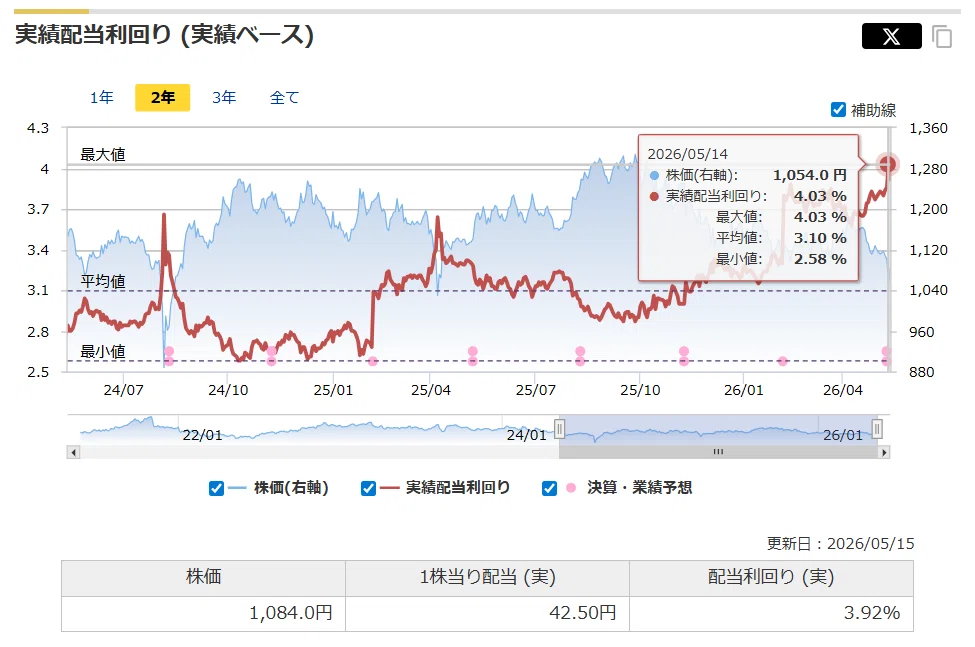Viewport: 975px width, 647px height.
Task: Click the 実績配当利回り legend label
Action: coord(458,488)
